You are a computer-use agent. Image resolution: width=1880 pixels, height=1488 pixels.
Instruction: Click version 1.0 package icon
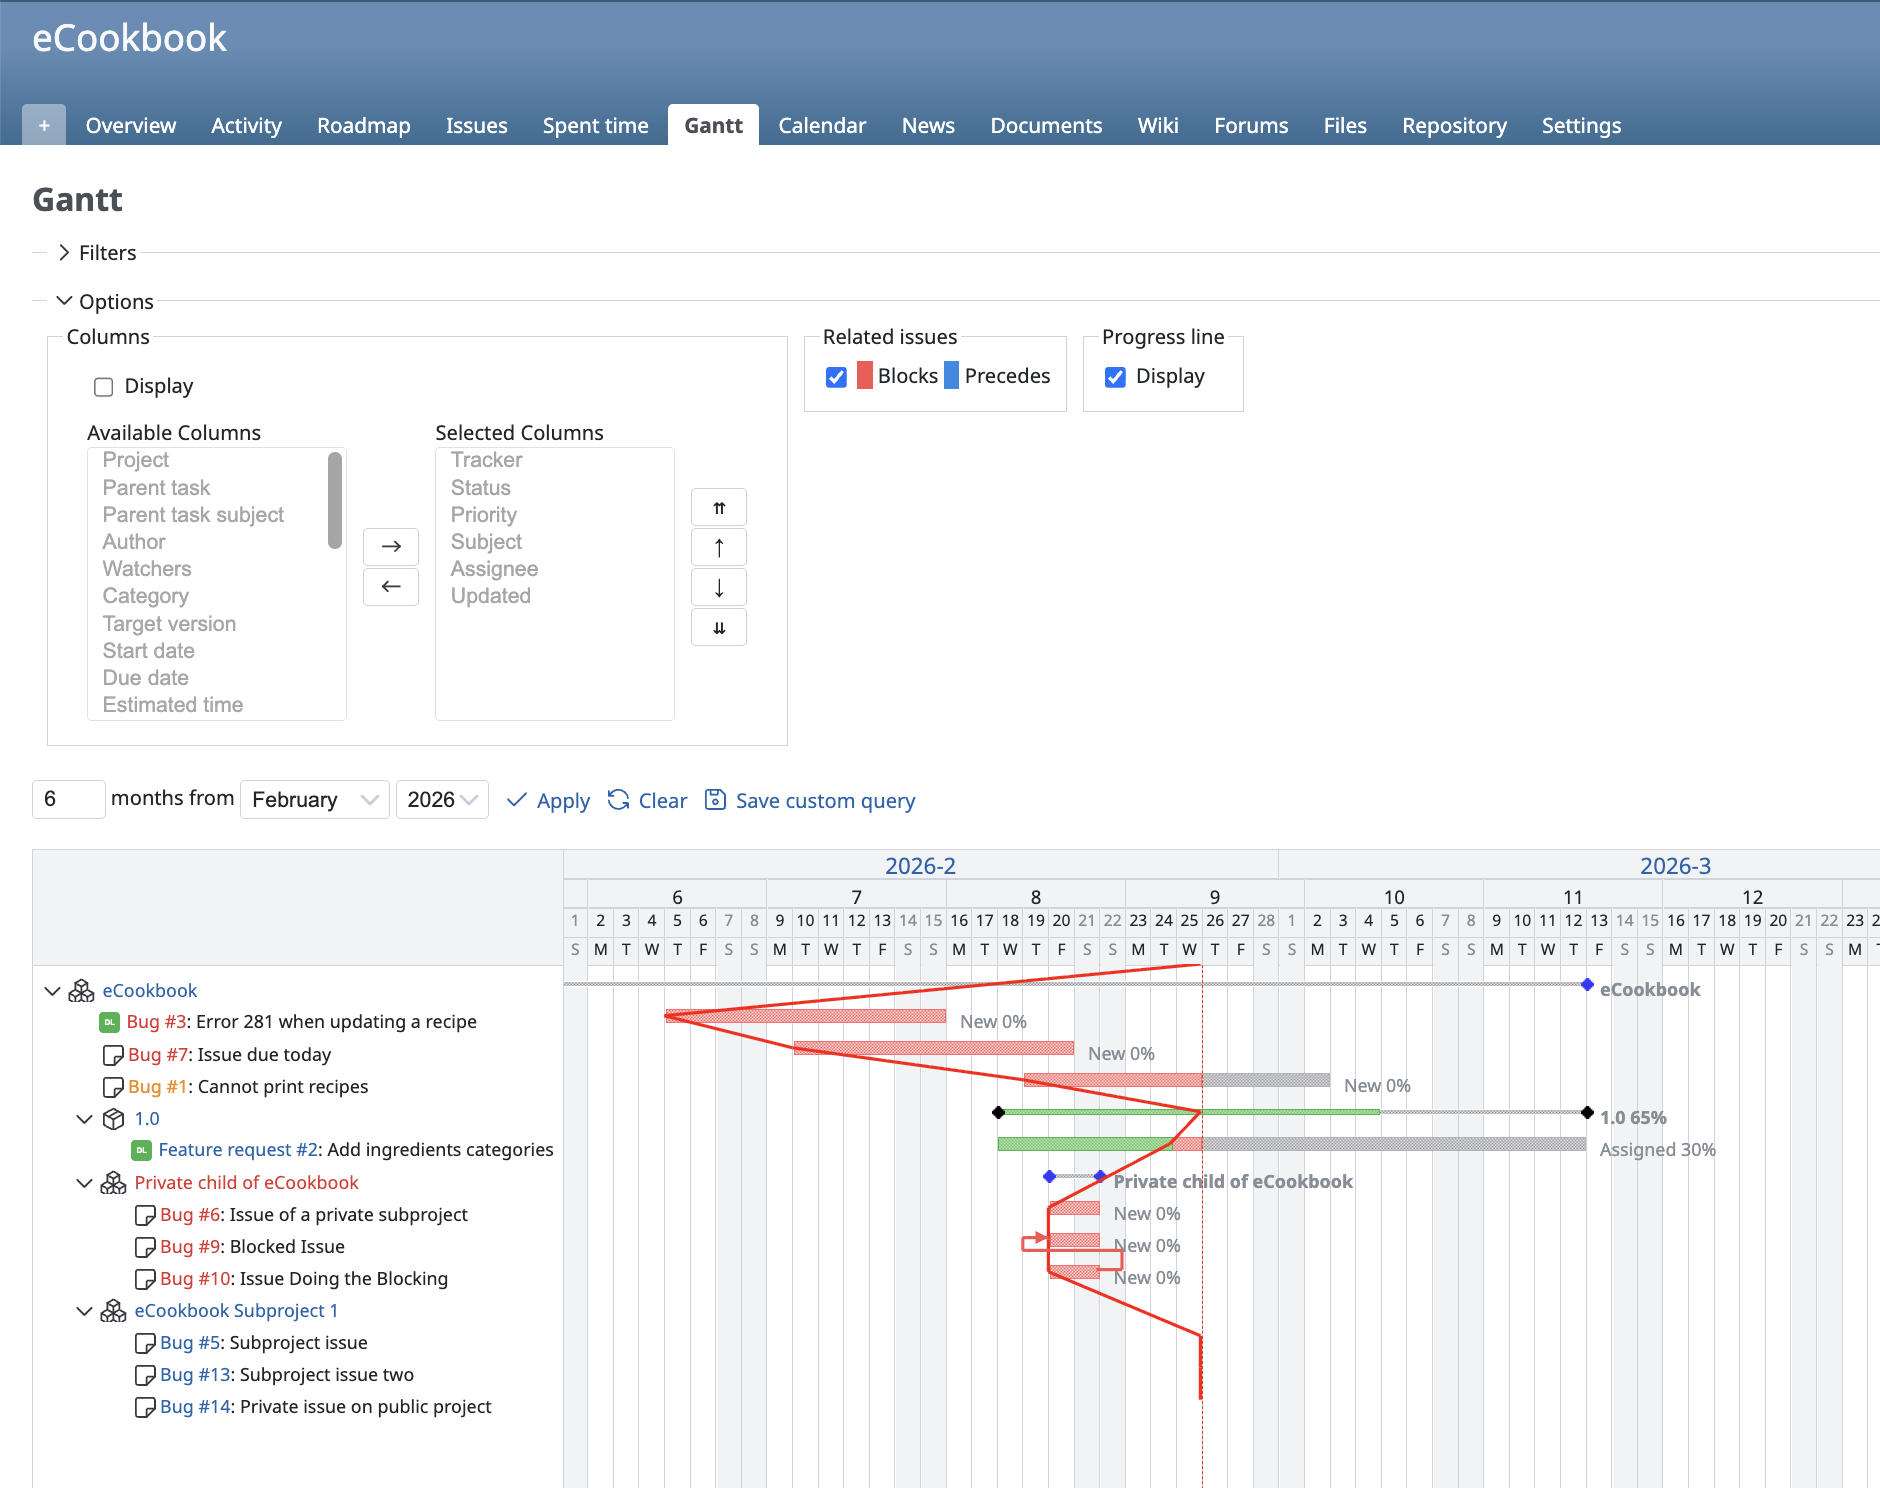(114, 1118)
